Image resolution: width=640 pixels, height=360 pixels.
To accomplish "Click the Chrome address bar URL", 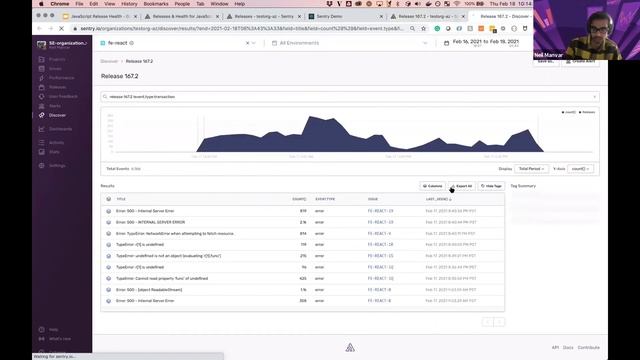I will pyautogui.click(x=242, y=29).
